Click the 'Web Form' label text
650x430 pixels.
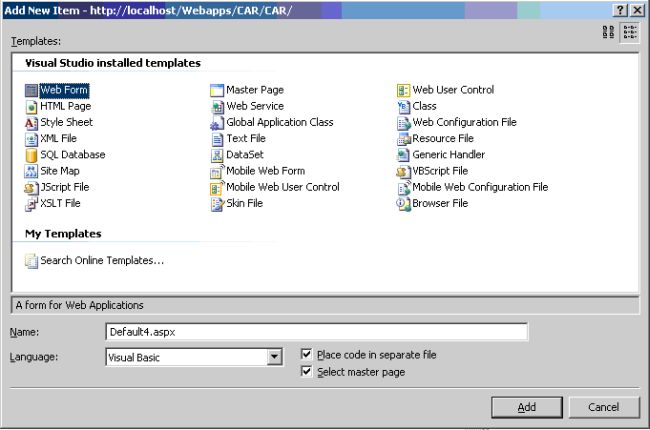click(x=64, y=90)
